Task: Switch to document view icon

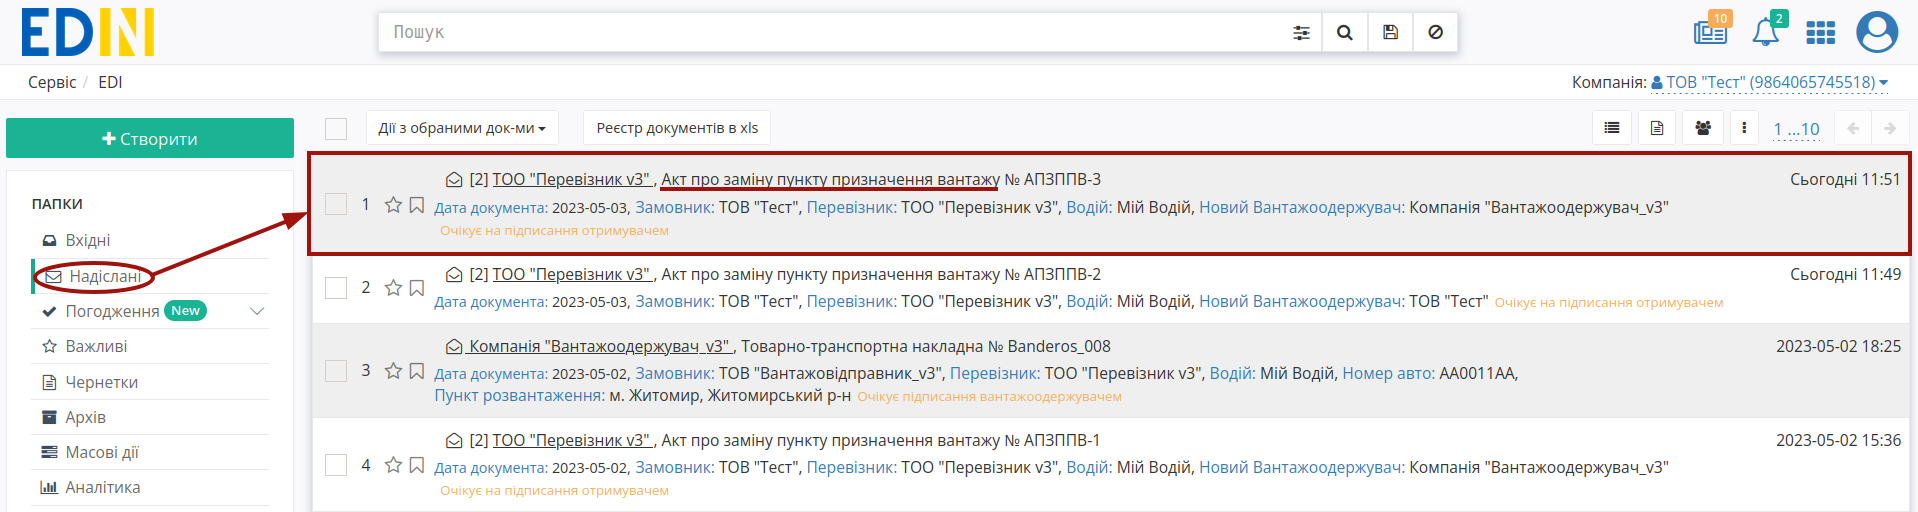Action: point(1657,128)
